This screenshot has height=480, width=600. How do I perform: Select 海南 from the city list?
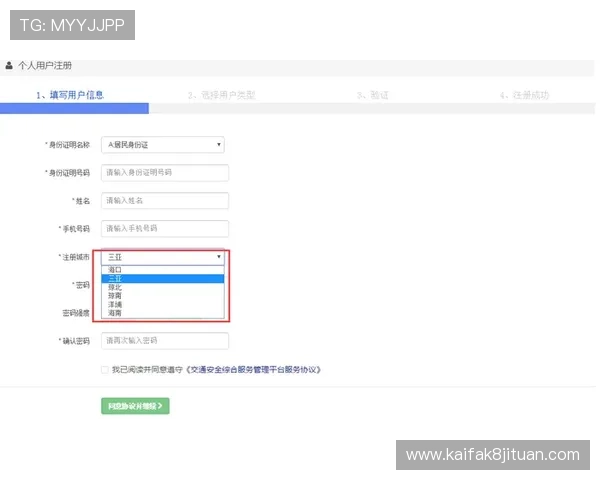coord(163,313)
